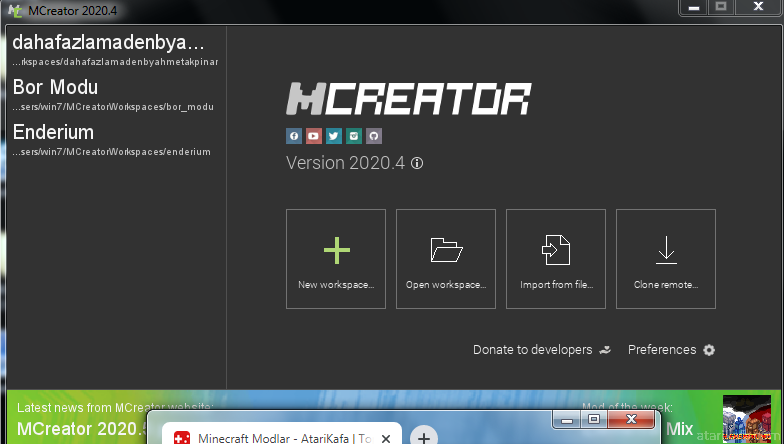Click the large MCreator logo
The height and width of the screenshot is (444, 784).
pos(408,98)
